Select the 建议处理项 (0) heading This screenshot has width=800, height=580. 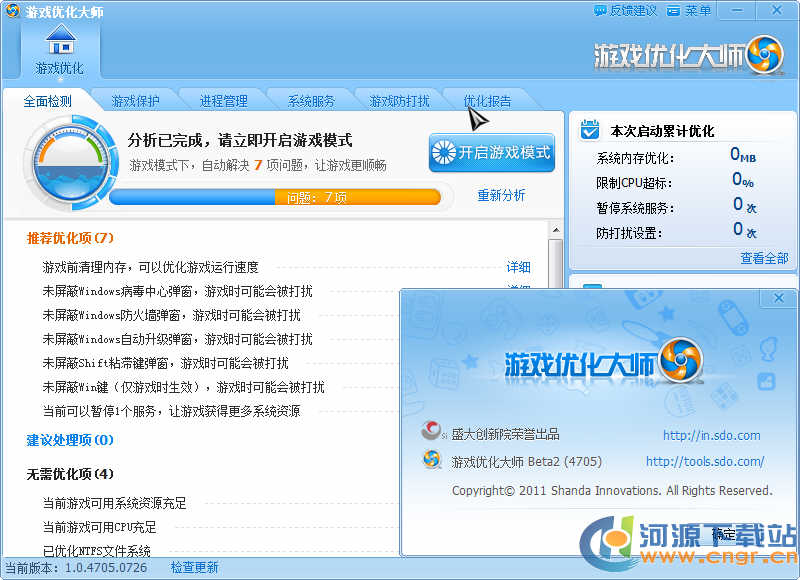(x=70, y=440)
